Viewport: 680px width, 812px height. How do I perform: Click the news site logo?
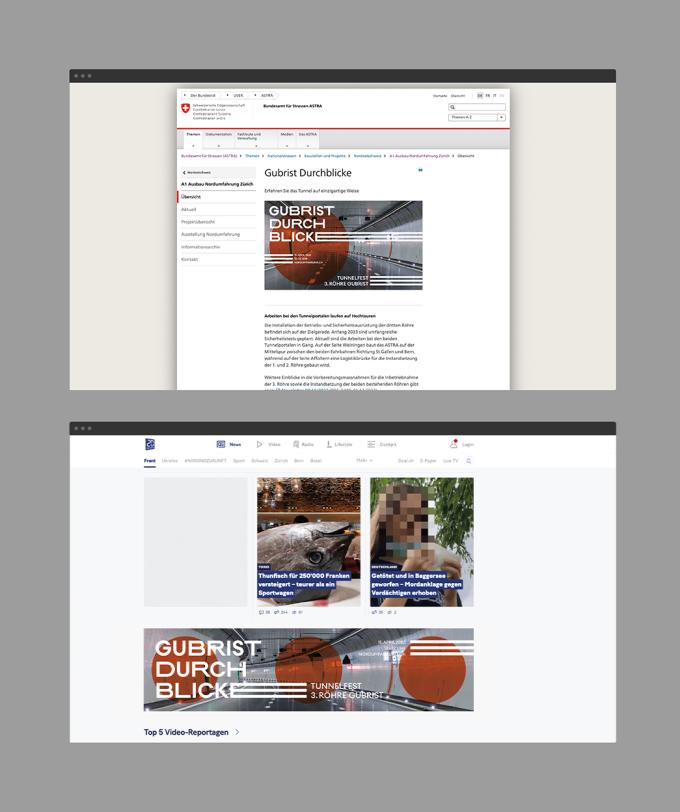click(150, 444)
